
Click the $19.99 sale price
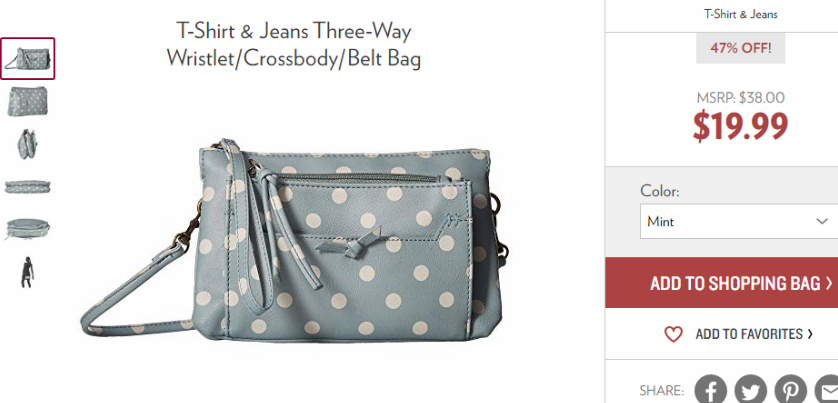click(740, 127)
